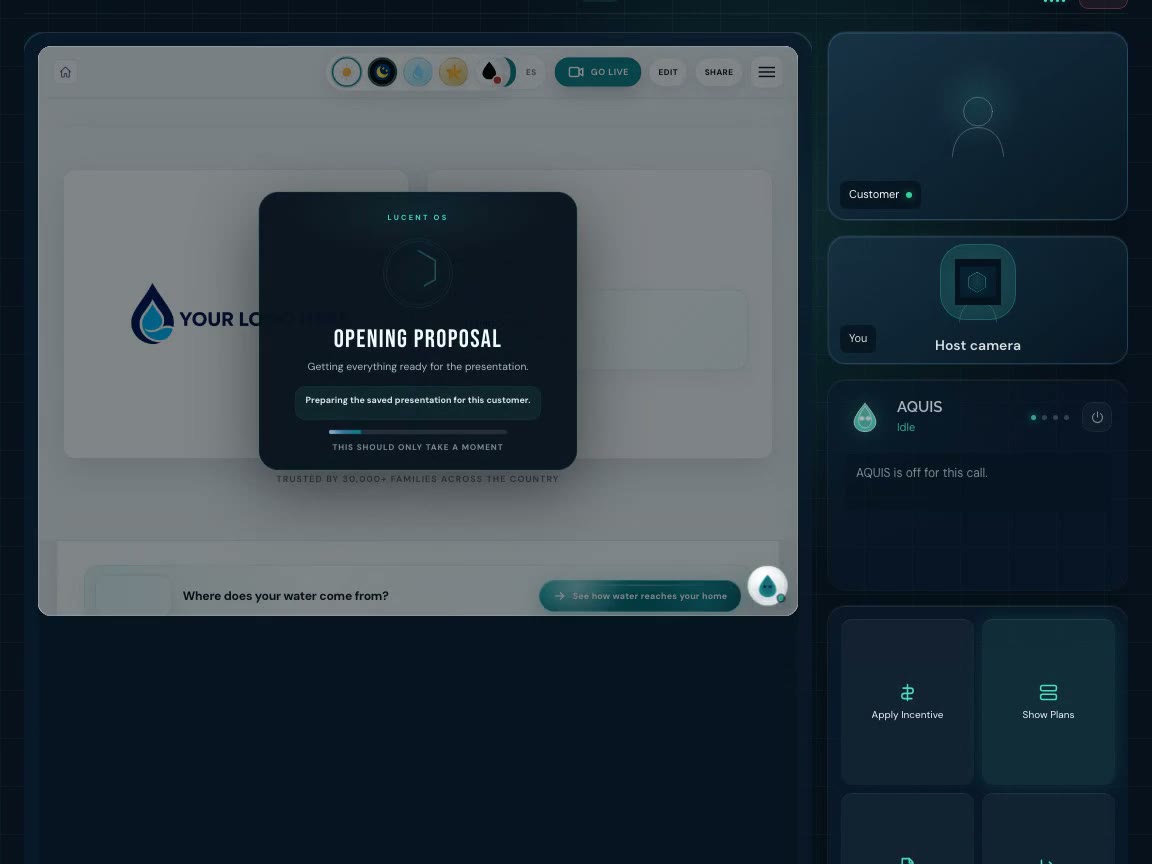Click the Apply Incentive dollar icon

click(907, 692)
